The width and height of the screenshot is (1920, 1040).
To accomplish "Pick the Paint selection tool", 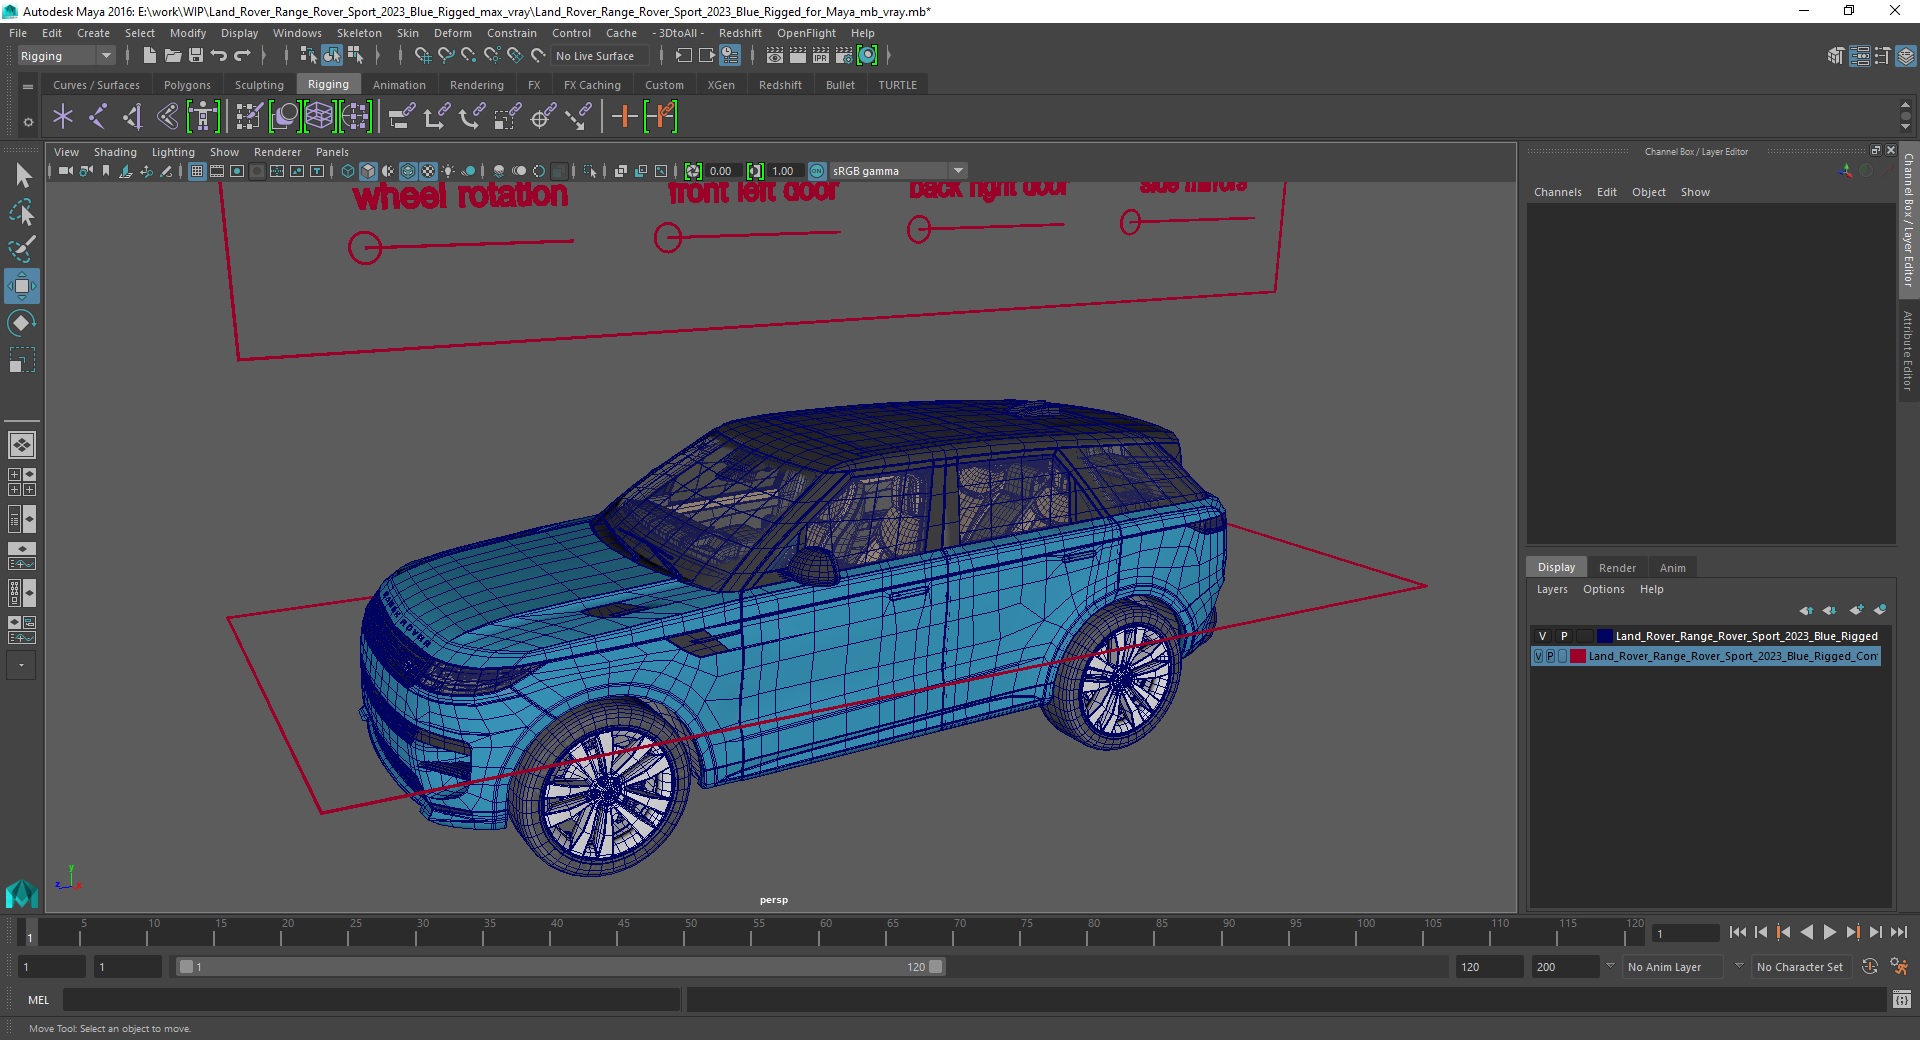I will (x=22, y=248).
